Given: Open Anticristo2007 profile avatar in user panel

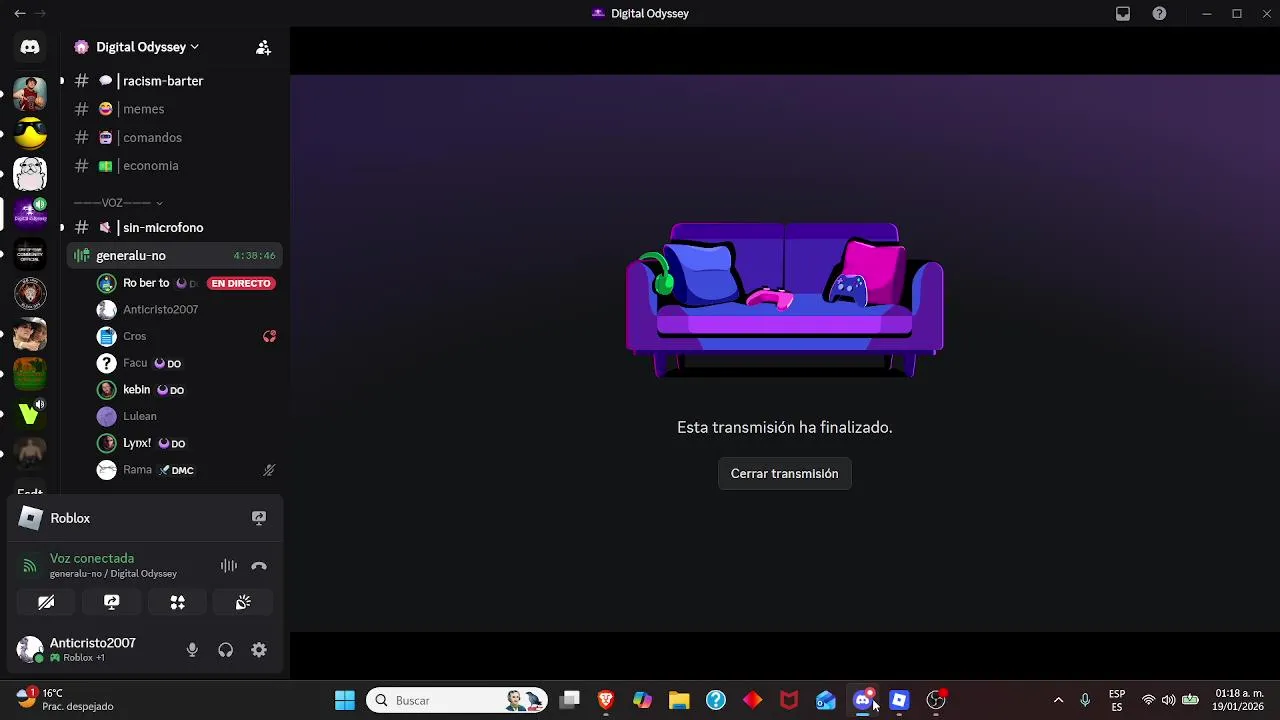Looking at the screenshot, I should [31, 650].
